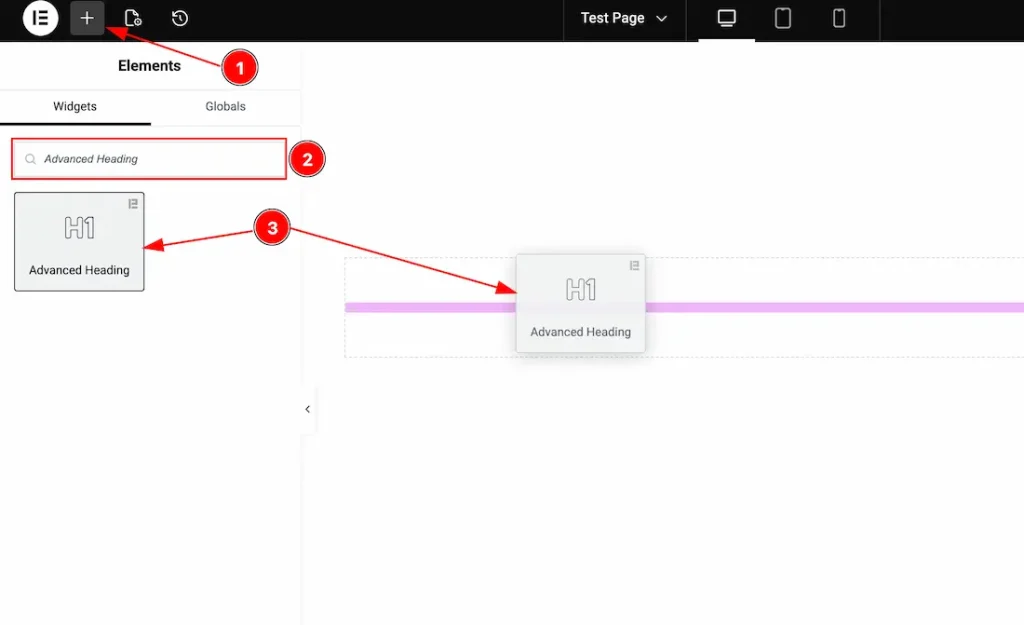Switch to the Globals tab
Screen dimensions: 1024x625
224,106
